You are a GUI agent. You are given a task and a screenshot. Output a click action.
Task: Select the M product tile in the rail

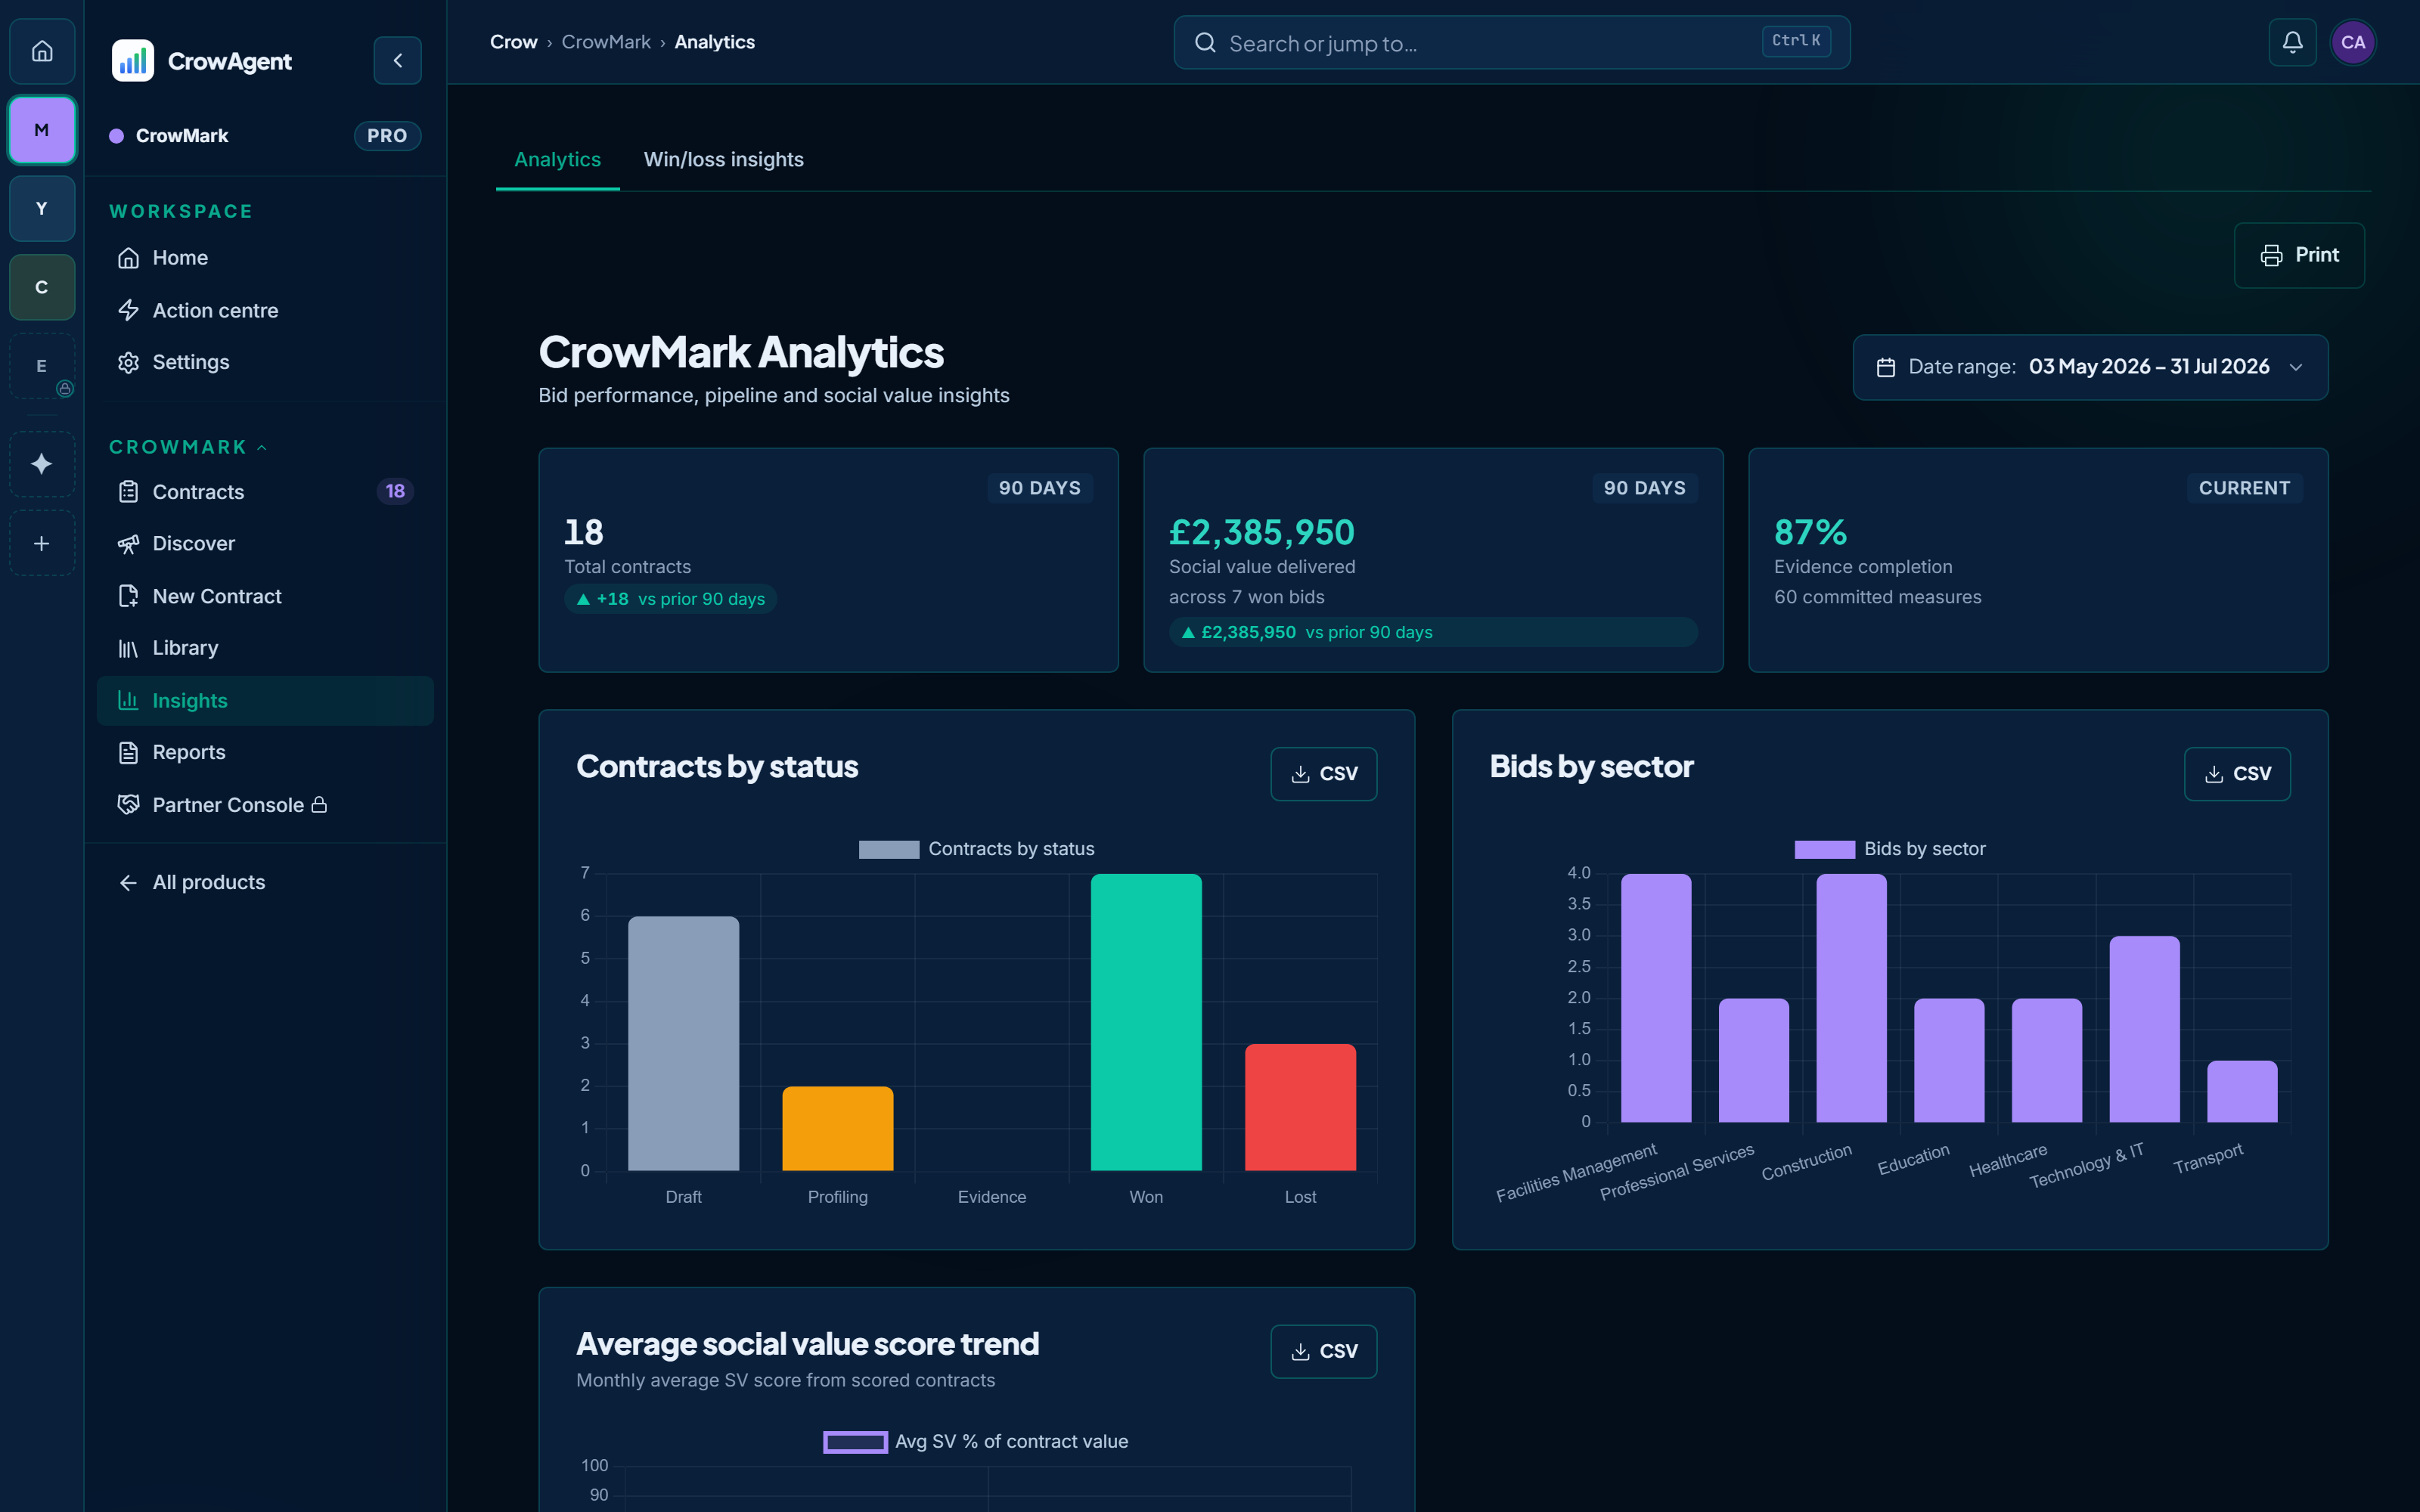pyautogui.click(x=42, y=130)
